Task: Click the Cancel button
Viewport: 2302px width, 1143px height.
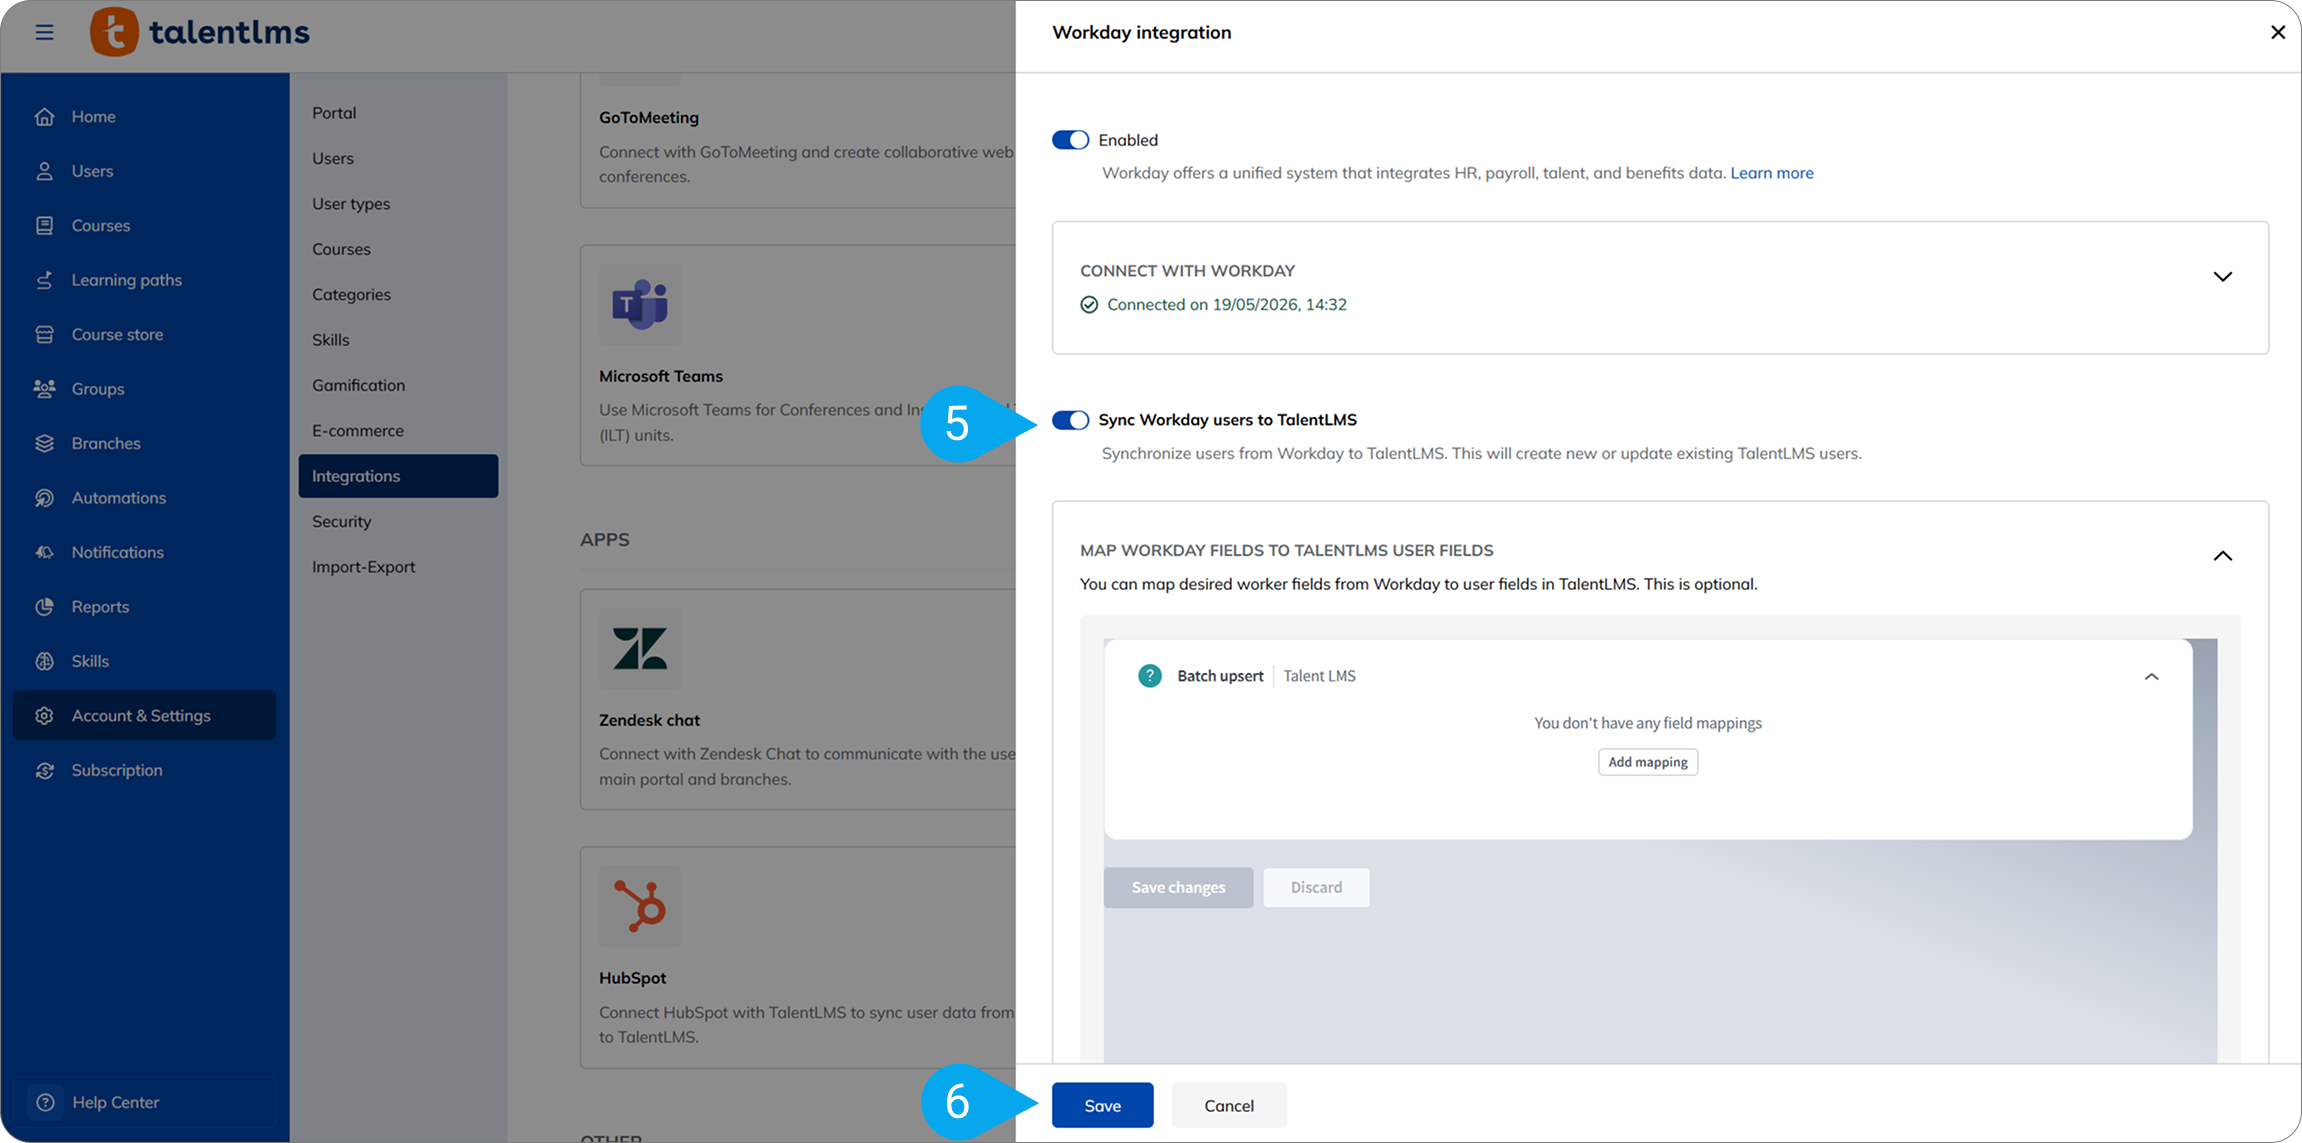Action: click(x=1229, y=1105)
